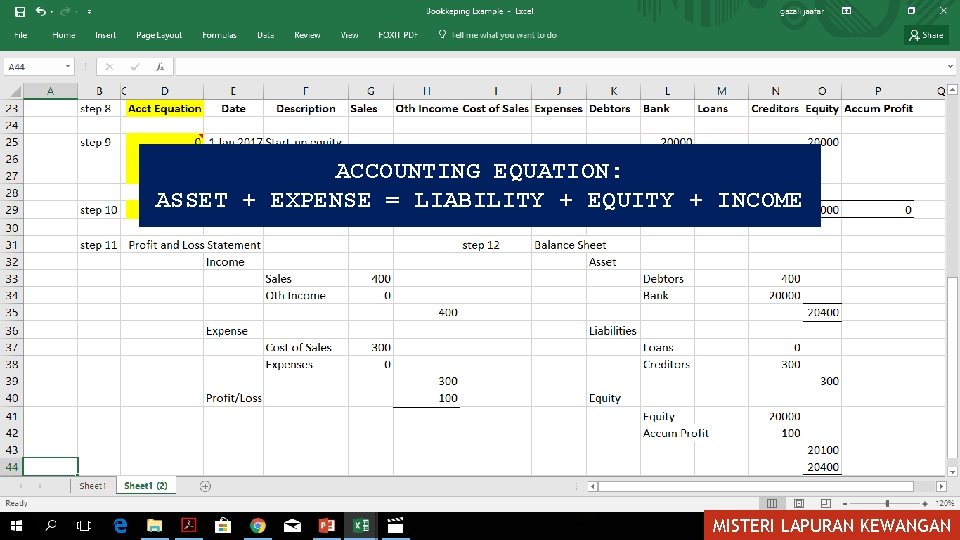
Task: Click the Cancel entry X icon
Action: coord(109,66)
